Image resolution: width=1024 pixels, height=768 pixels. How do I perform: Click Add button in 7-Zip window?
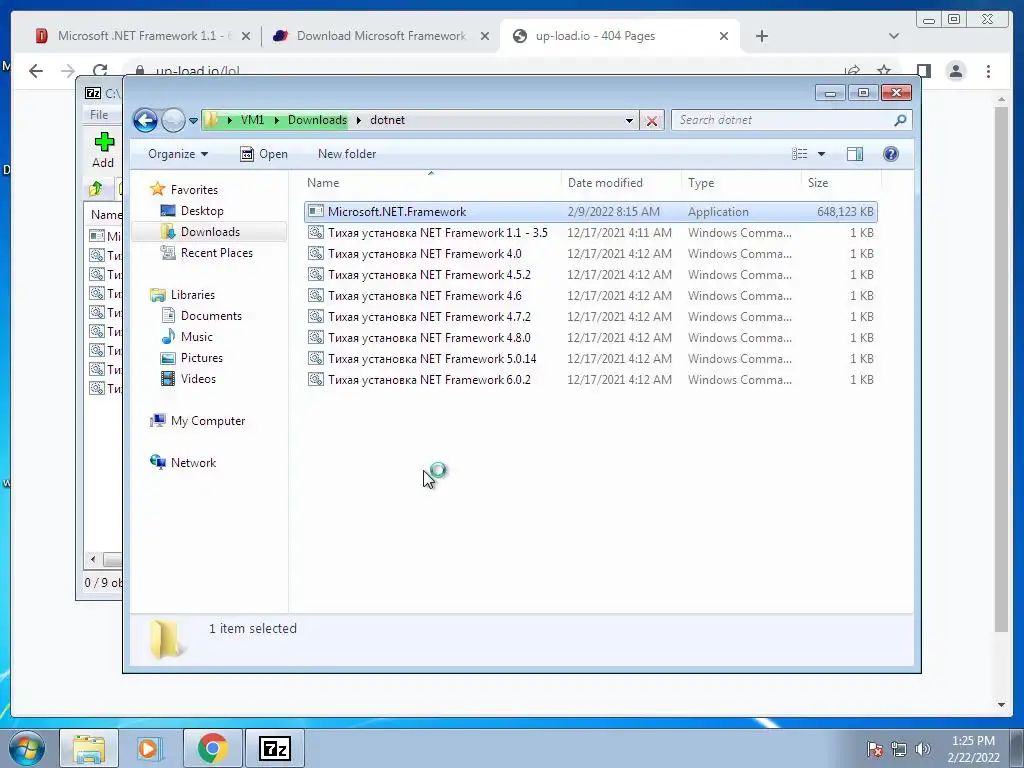pos(103,150)
